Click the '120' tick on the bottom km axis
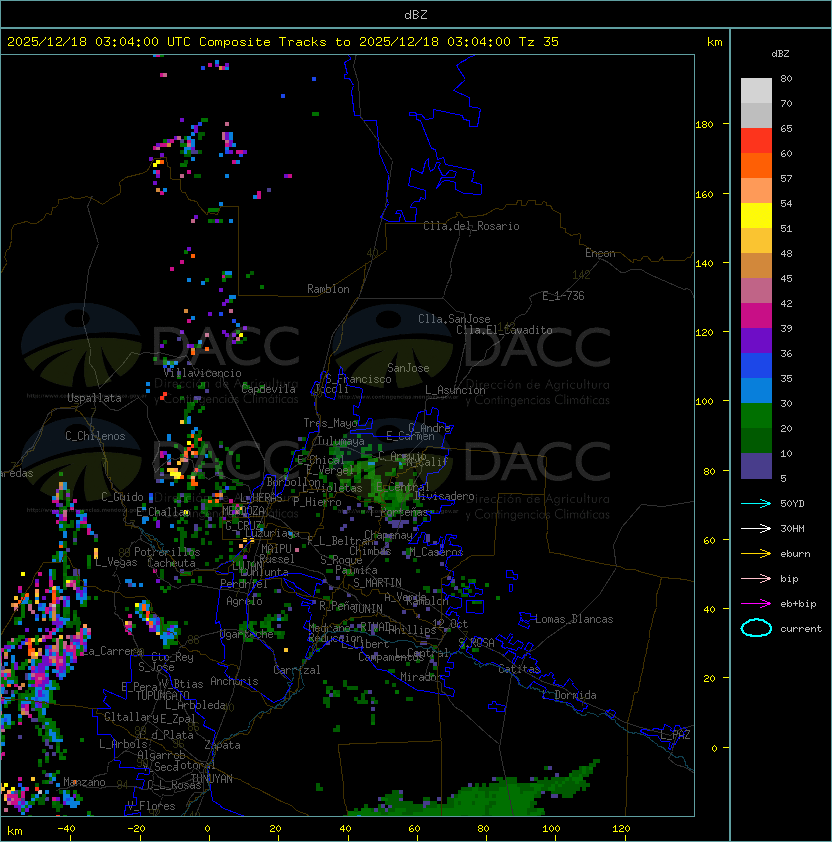The width and height of the screenshot is (832, 842). (x=621, y=829)
